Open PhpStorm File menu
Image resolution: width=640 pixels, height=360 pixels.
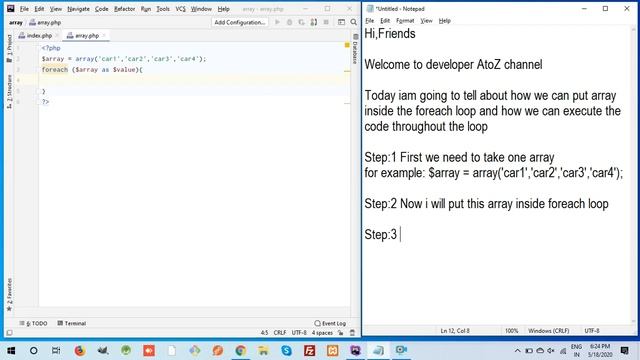pos(24,9)
